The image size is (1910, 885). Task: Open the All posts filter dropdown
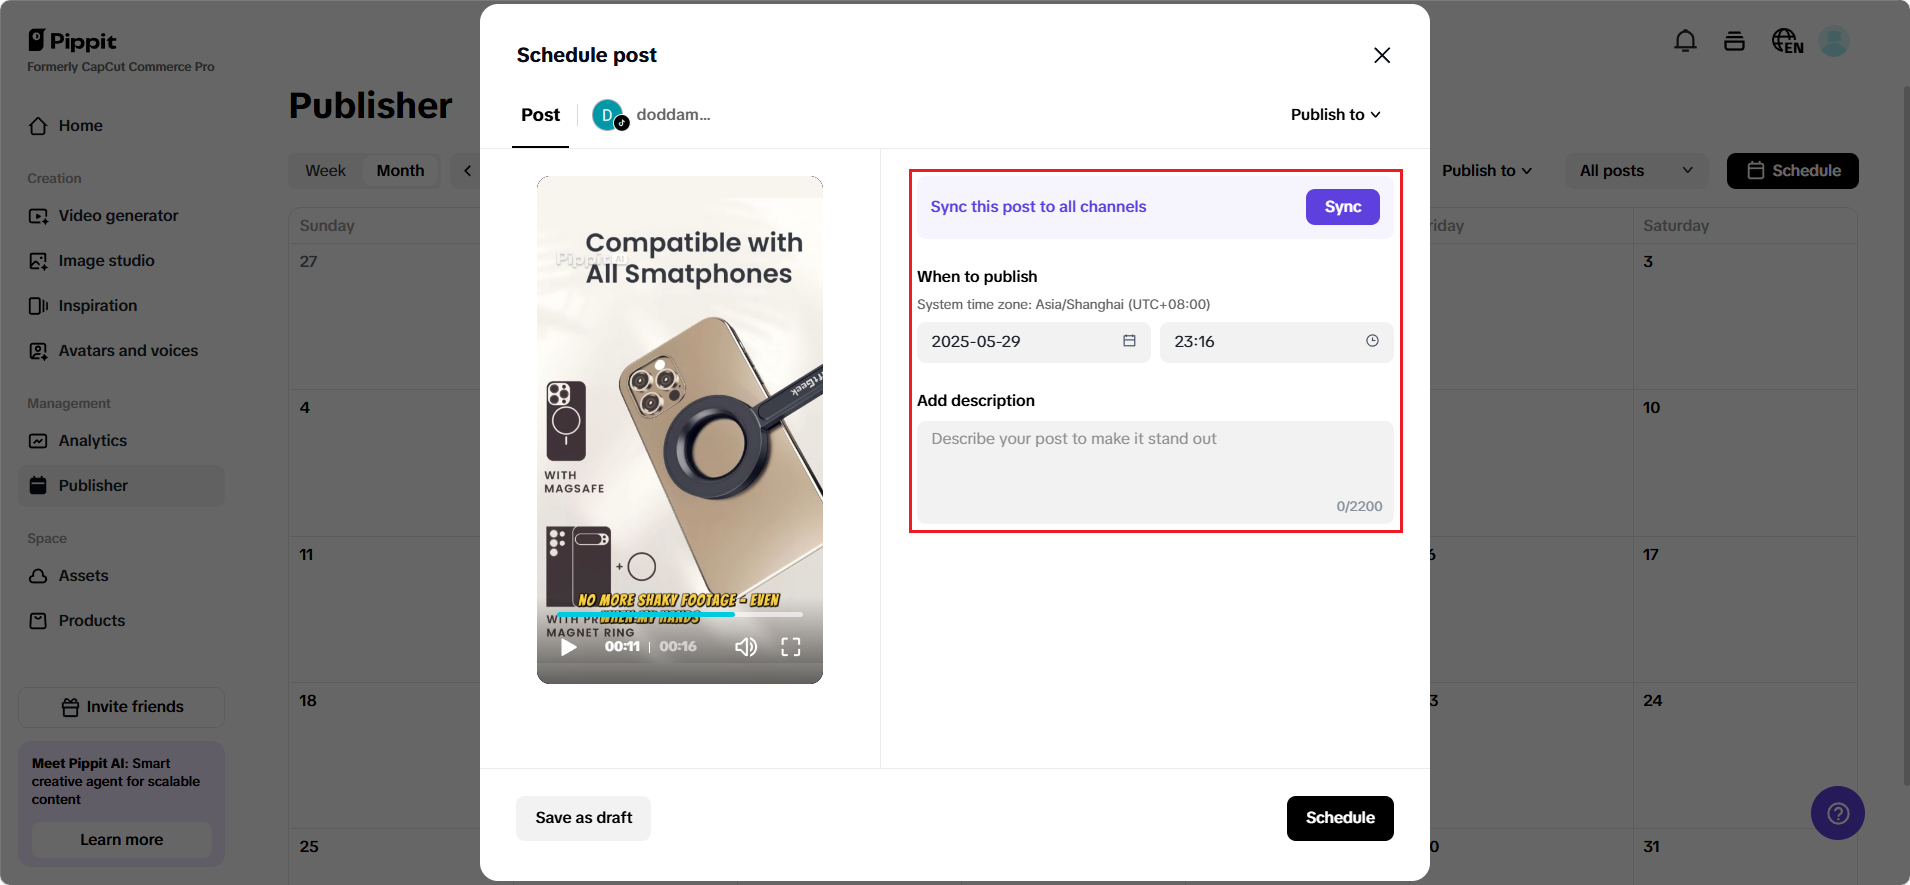[x=1635, y=170]
